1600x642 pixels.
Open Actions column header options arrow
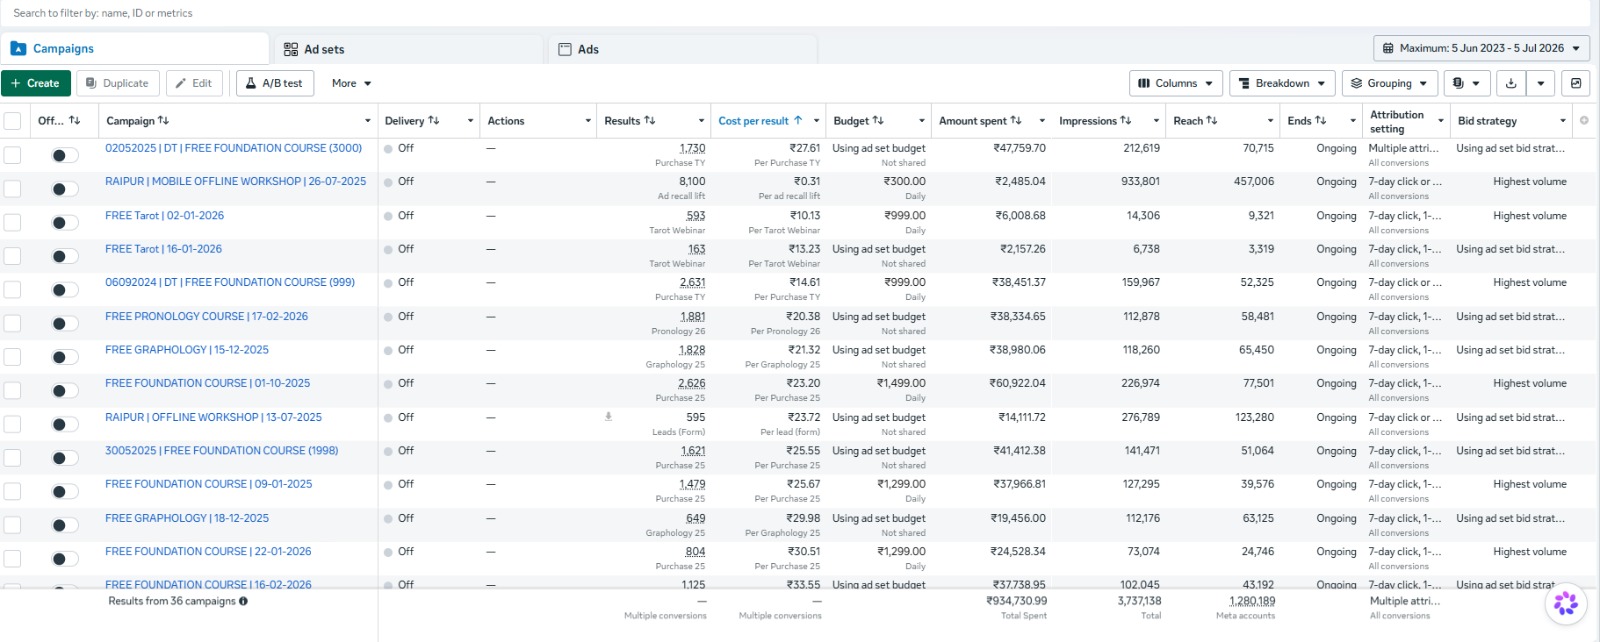(587, 121)
